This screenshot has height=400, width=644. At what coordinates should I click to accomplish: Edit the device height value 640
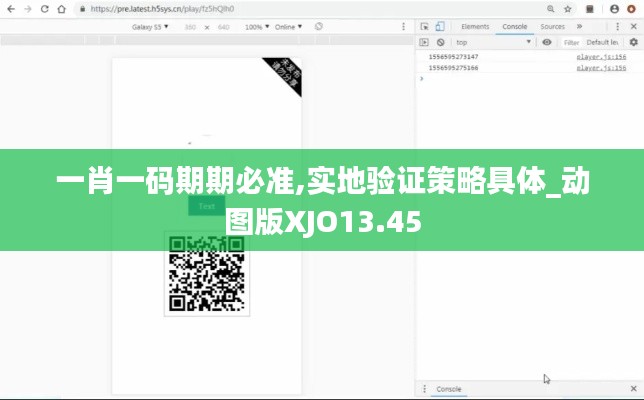pos(223,27)
